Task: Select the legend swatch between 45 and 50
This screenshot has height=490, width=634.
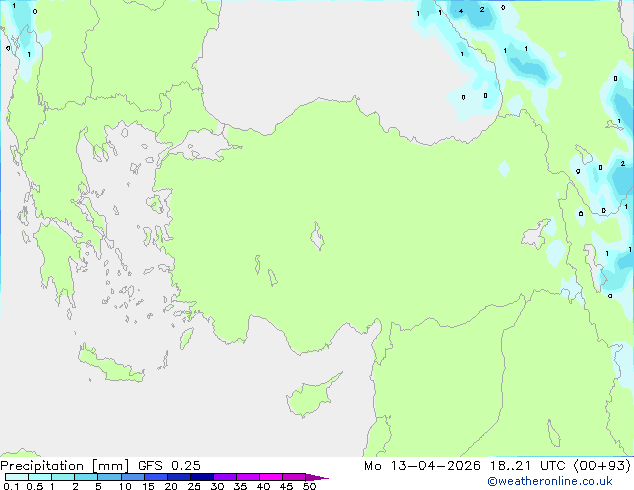Action: [294, 477]
